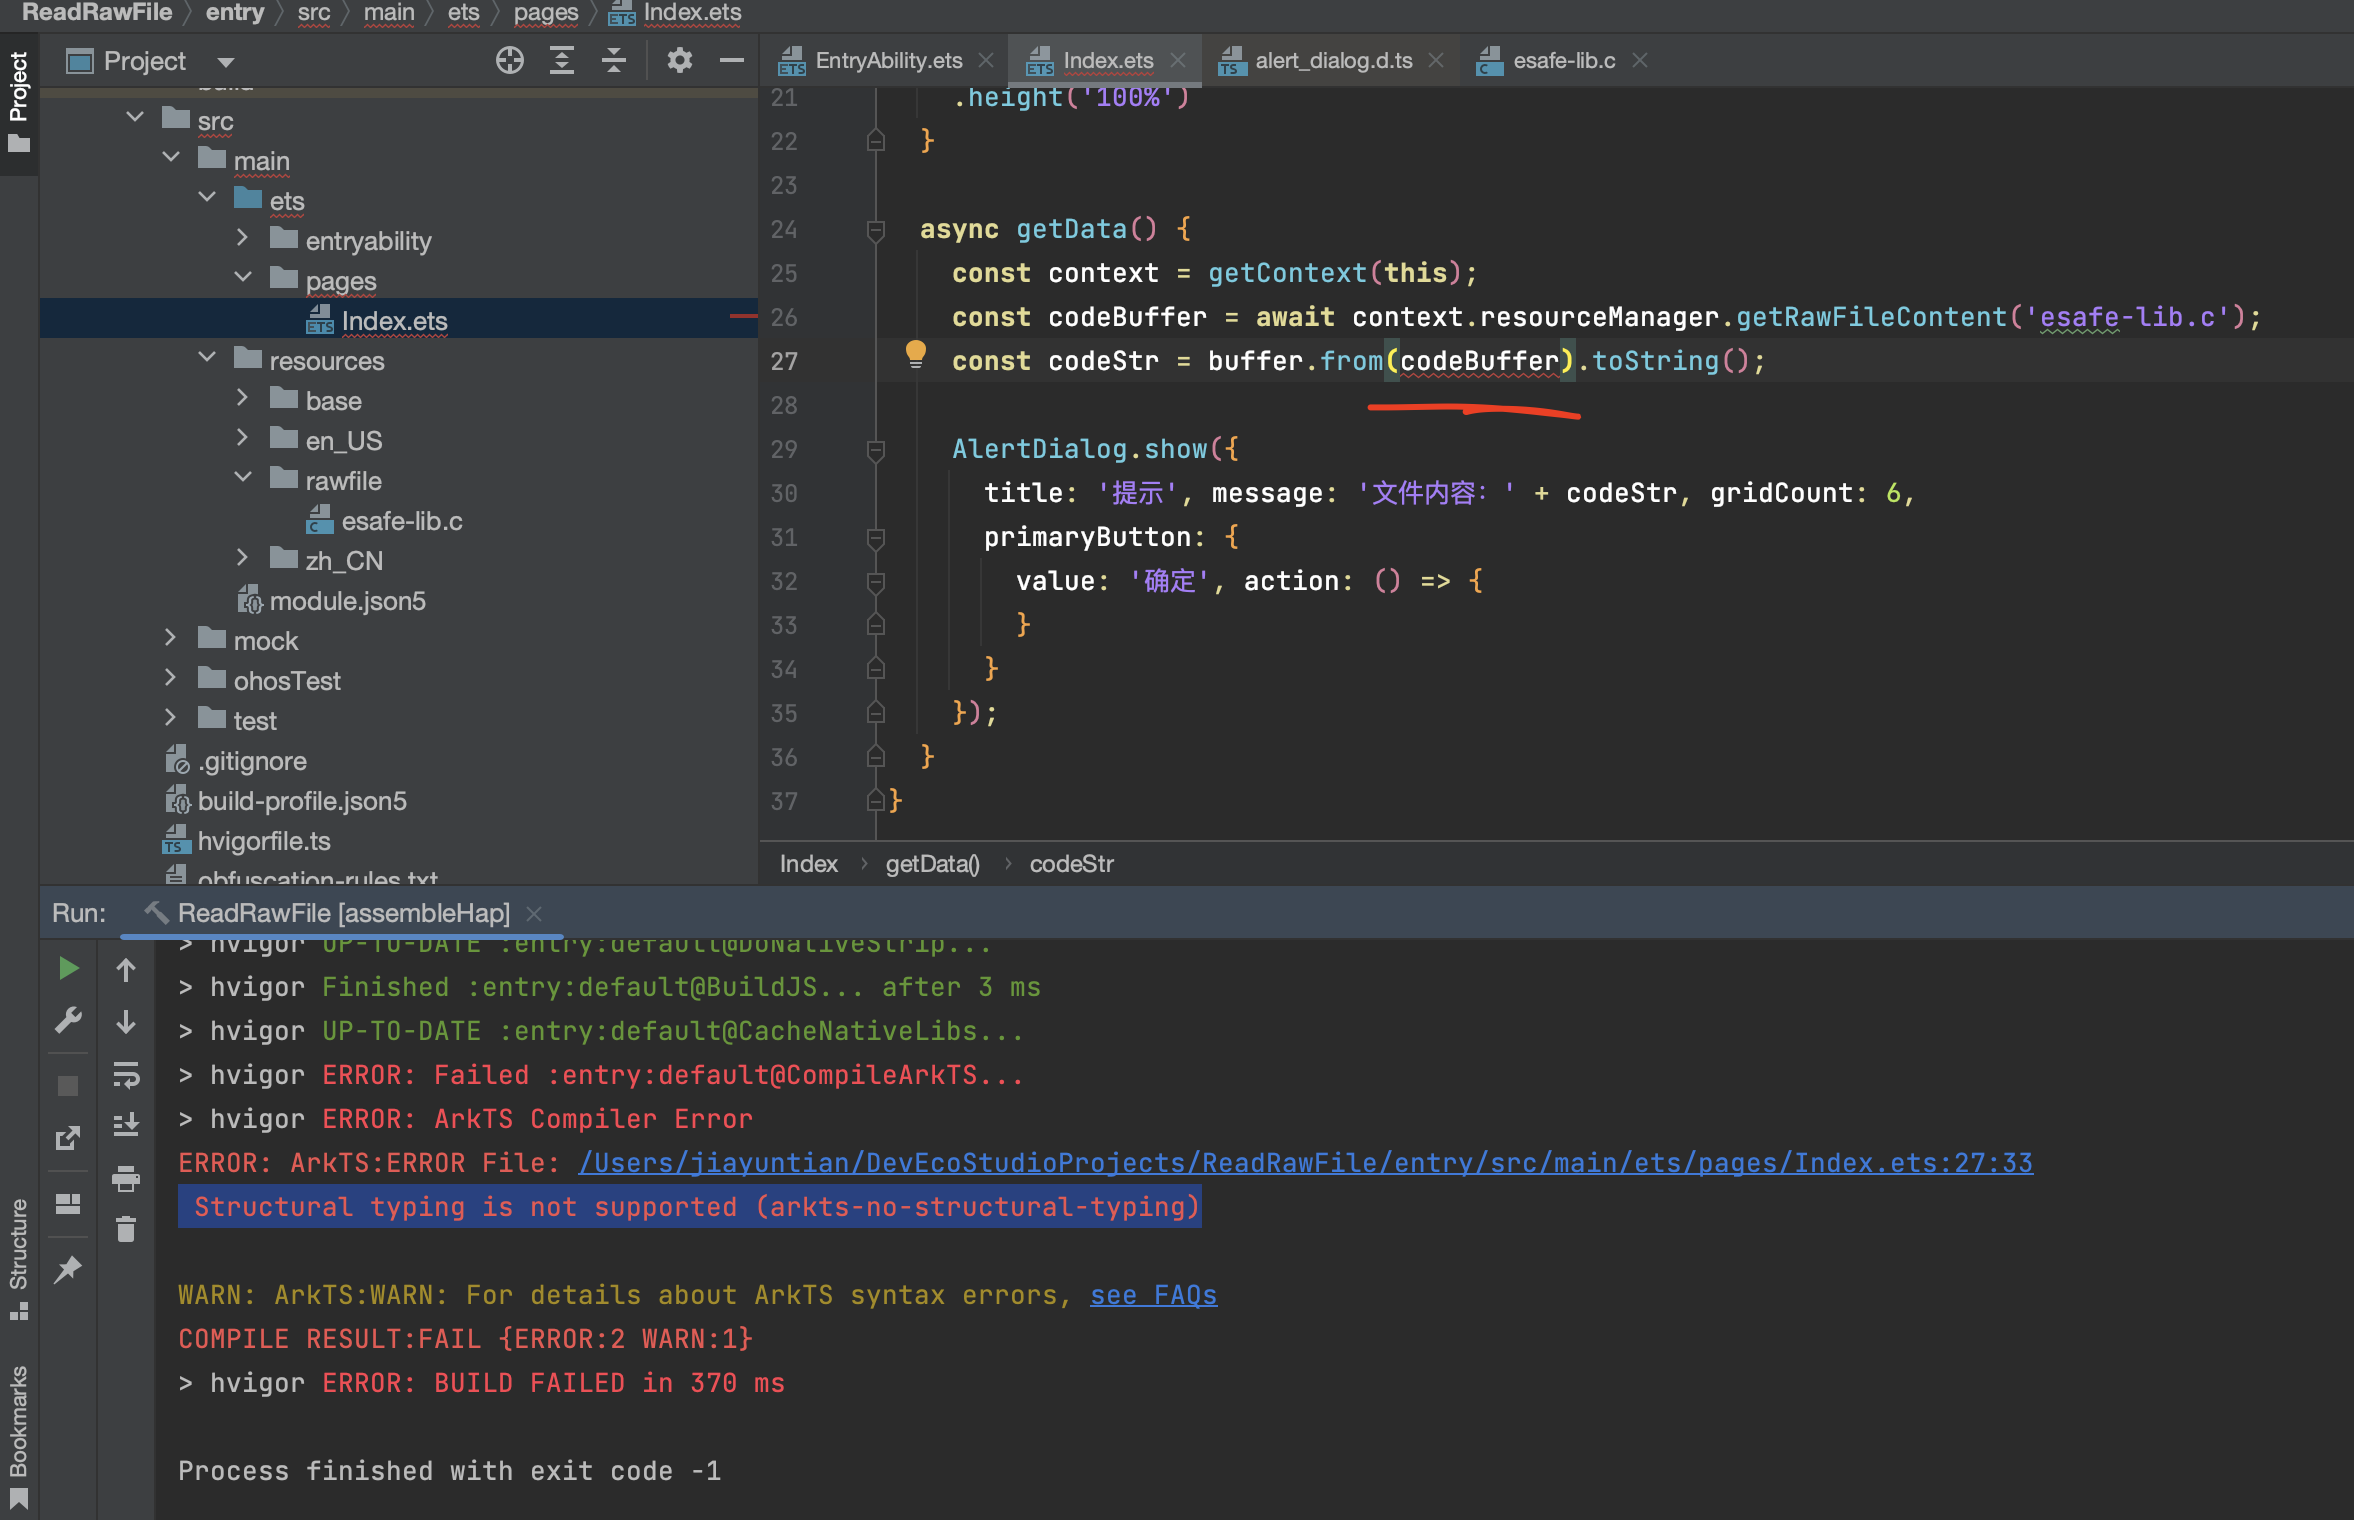Toggle code fold at line 24 getData
Viewport: 2354px width, 1520px height.
click(x=875, y=230)
